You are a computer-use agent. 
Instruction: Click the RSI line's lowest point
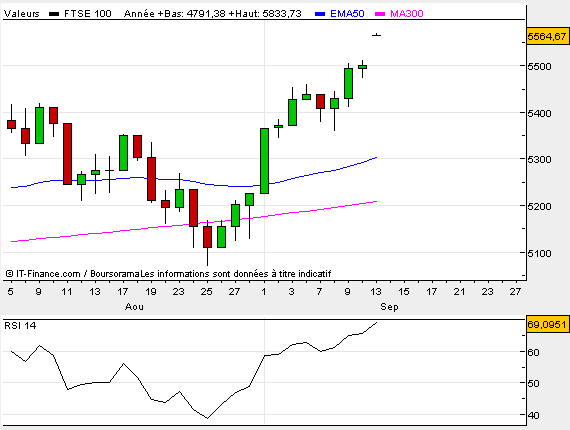(x=207, y=418)
